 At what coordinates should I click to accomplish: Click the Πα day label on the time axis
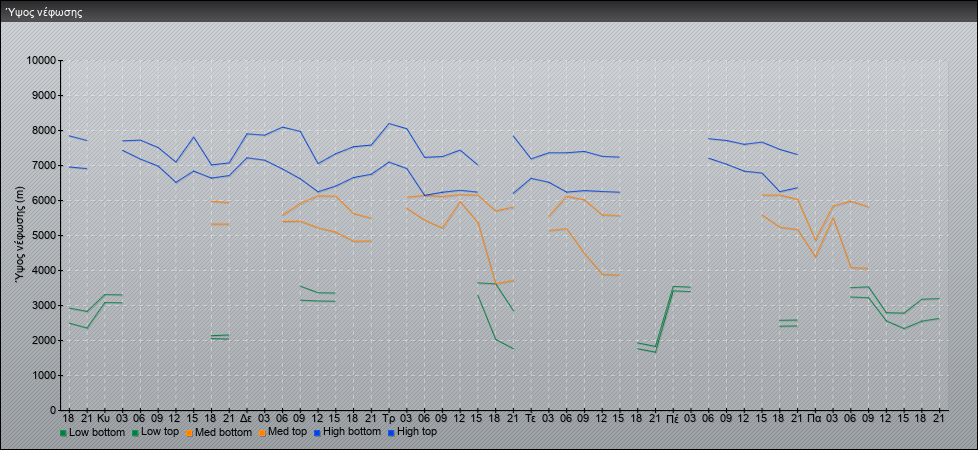[815, 418]
